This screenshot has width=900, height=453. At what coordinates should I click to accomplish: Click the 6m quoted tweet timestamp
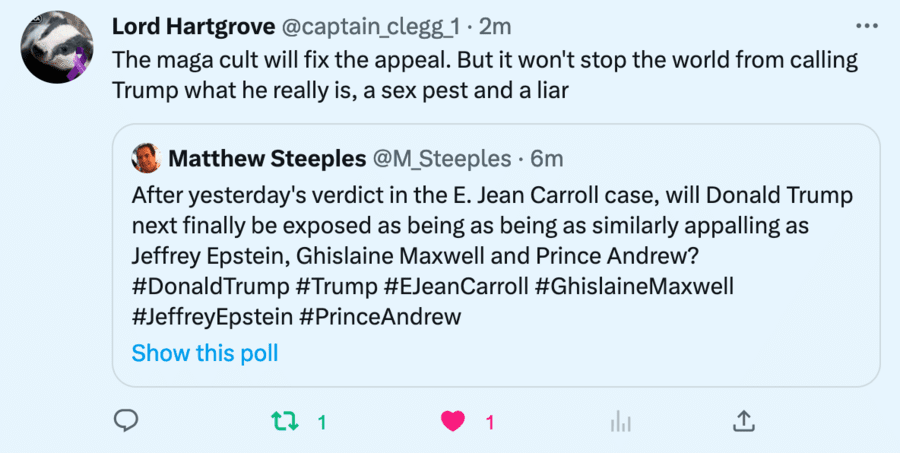(548, 158)
